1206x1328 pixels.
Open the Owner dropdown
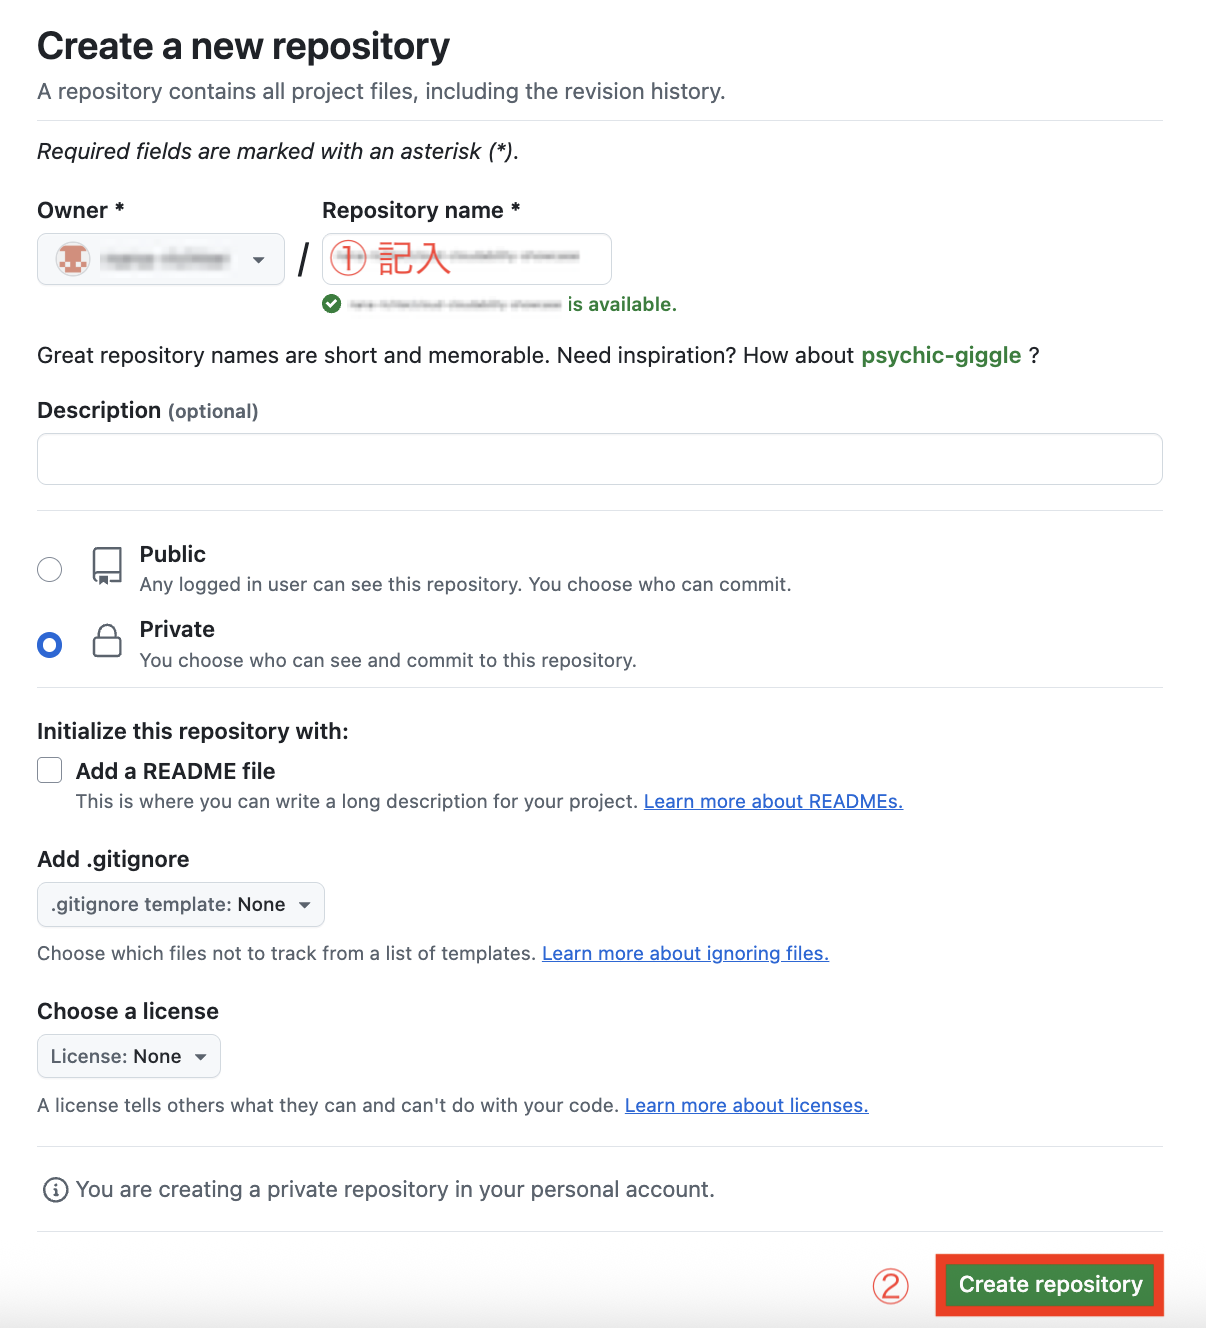(x=160, y=258)
